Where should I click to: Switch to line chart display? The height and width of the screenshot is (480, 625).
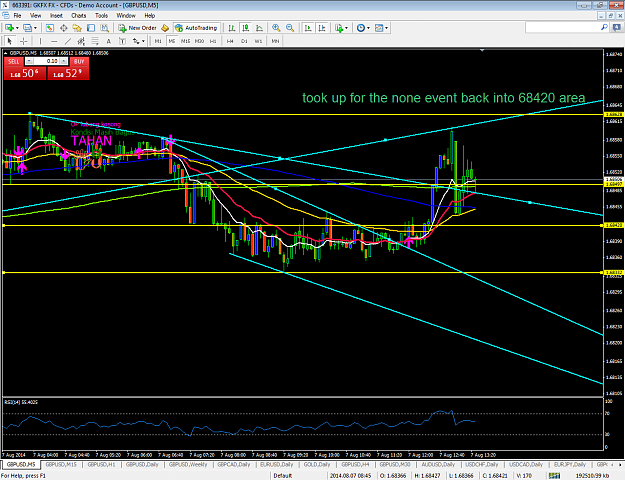[x=259, y=28]
